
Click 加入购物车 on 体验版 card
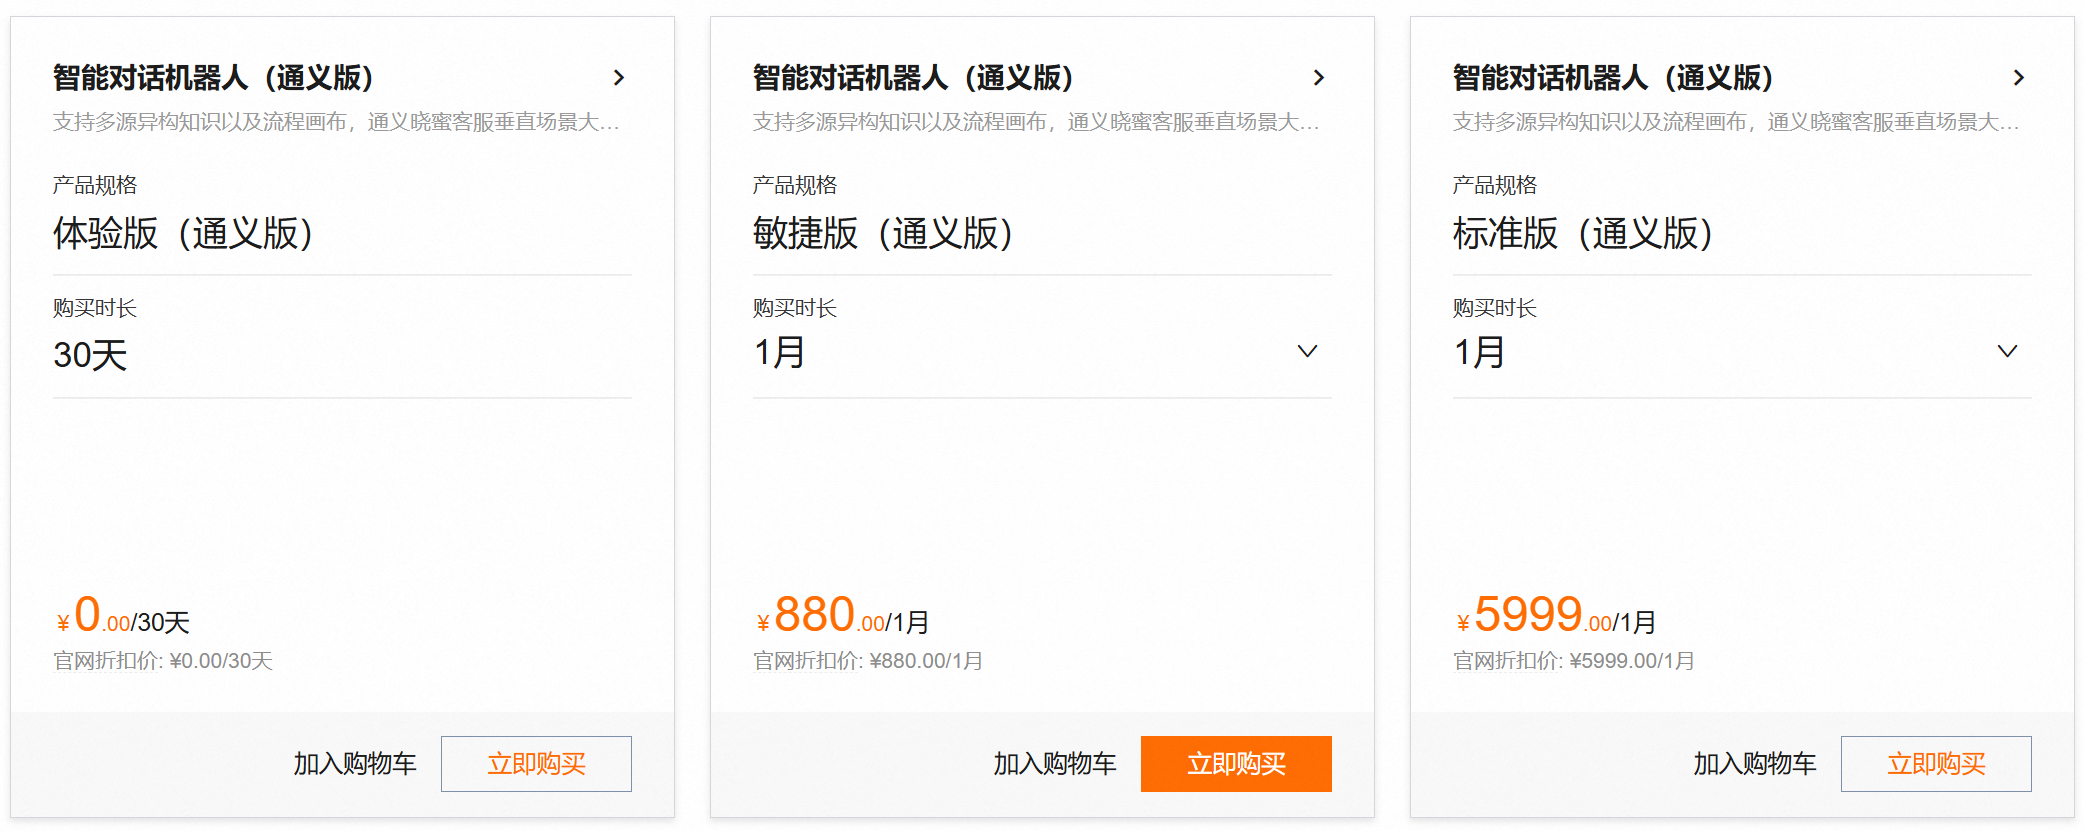[x=354, y=763]
